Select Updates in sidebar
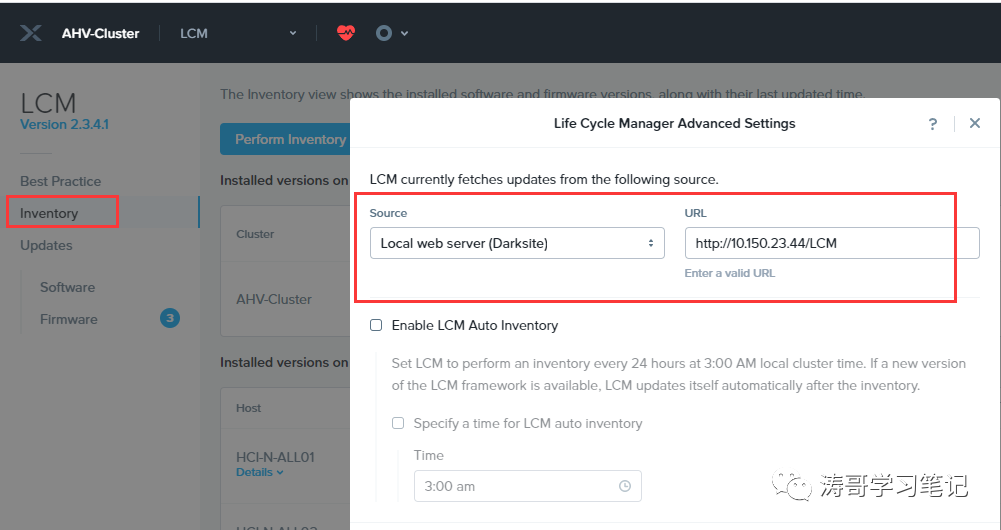1001x530 pixels. (46, 245)
